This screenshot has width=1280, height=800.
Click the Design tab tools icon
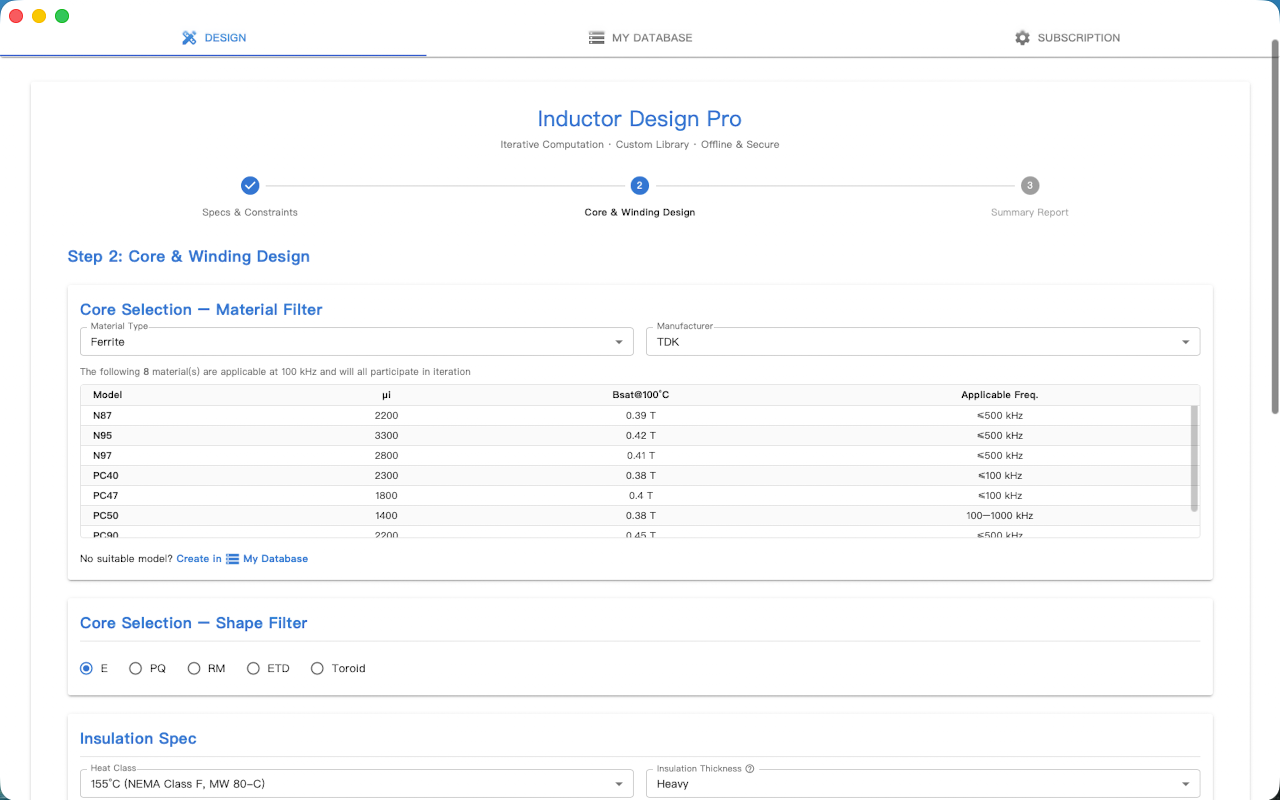189,38
